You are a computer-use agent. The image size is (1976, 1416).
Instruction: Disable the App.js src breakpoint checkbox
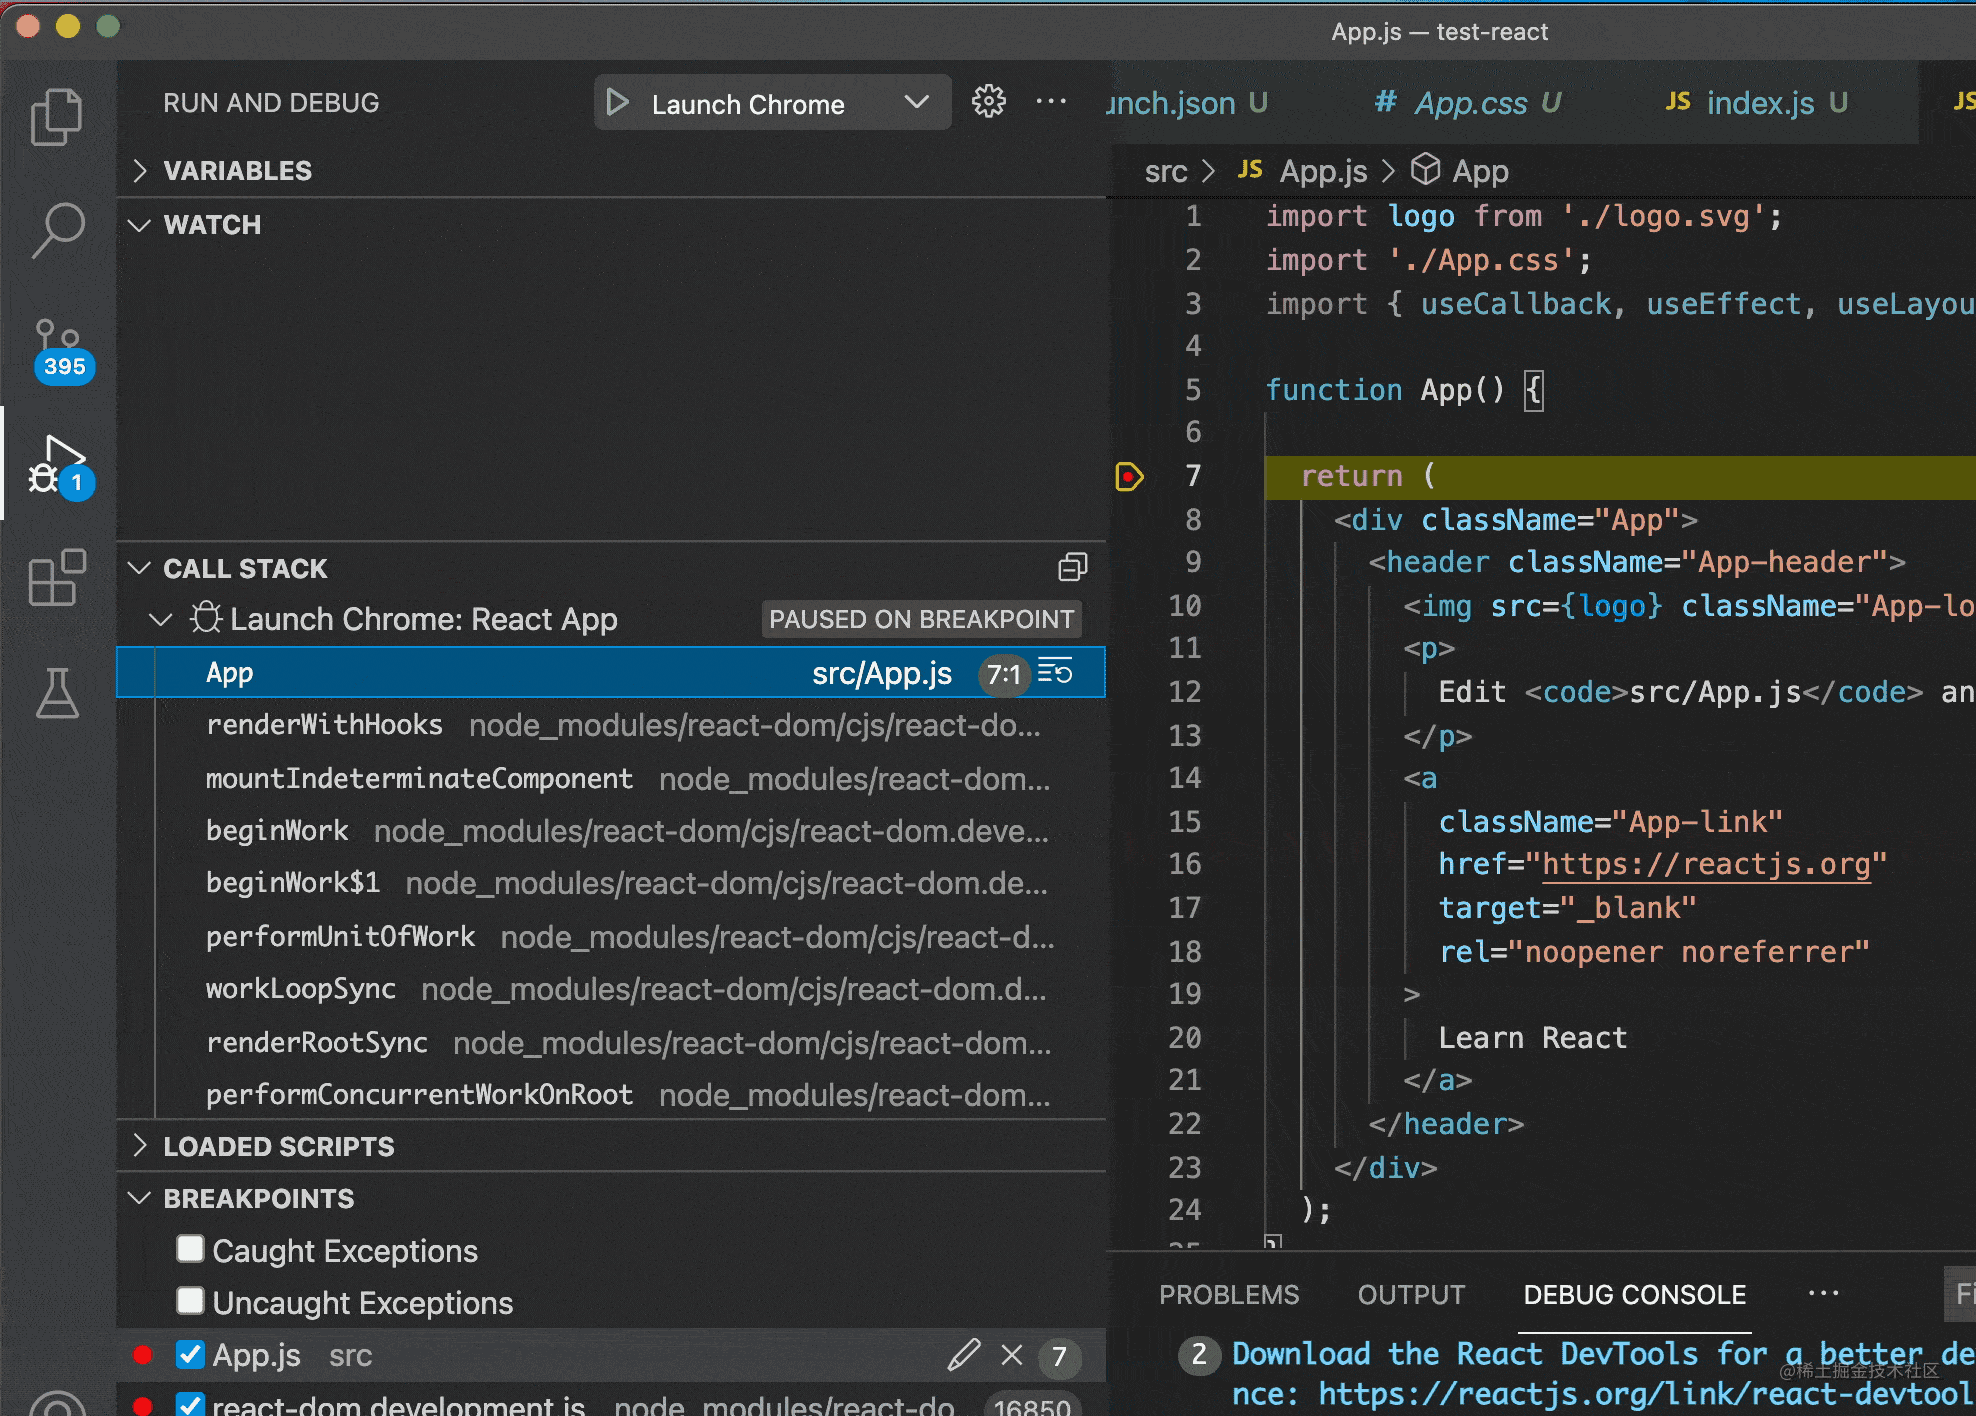[190, 1354]
